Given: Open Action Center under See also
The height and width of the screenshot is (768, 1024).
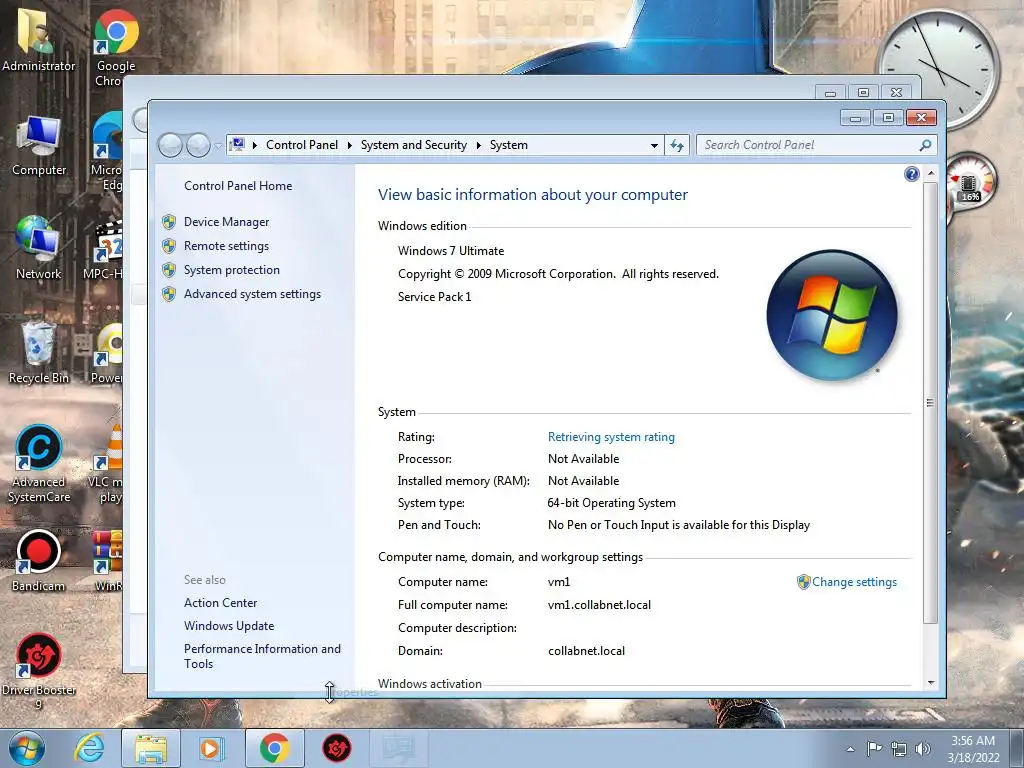Looking at the screenshot, I should pyautogui.click(x=220, y=603).
